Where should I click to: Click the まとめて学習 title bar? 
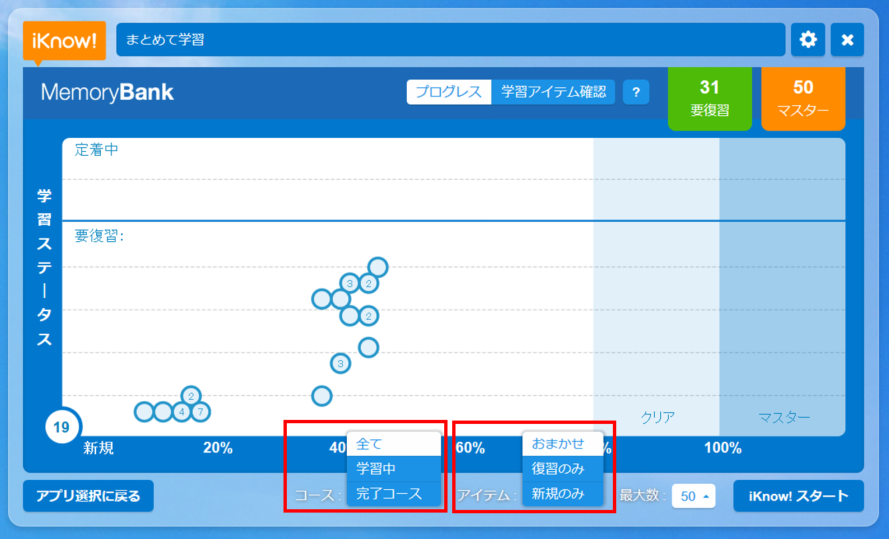pyautogui.click(x=450, y=40)
